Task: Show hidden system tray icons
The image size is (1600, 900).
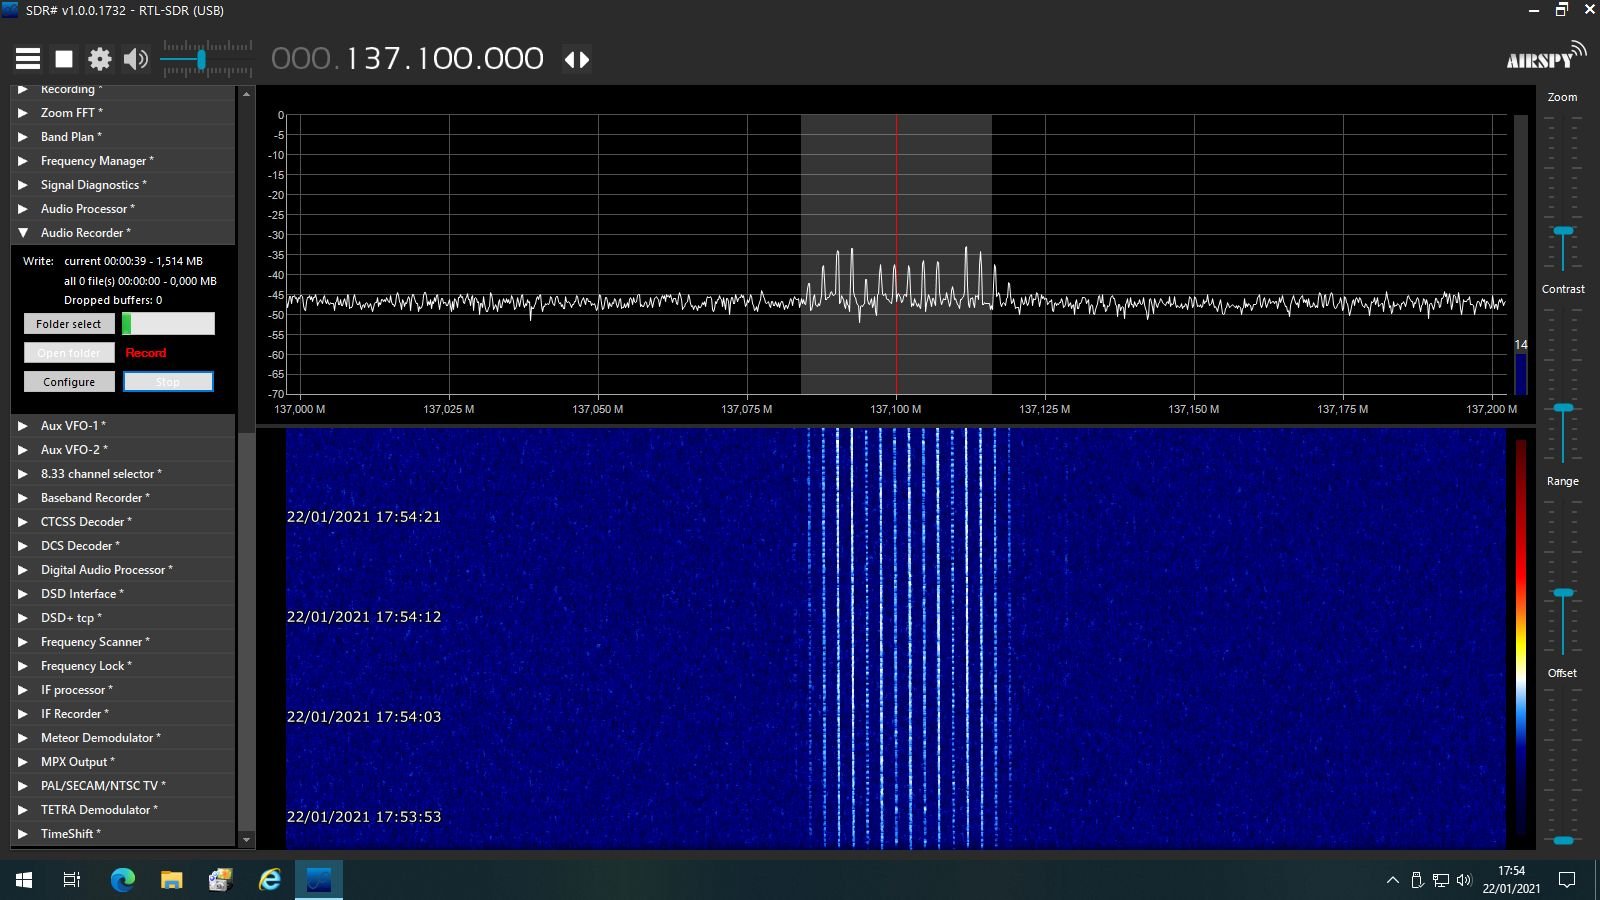Action: 1392,880
